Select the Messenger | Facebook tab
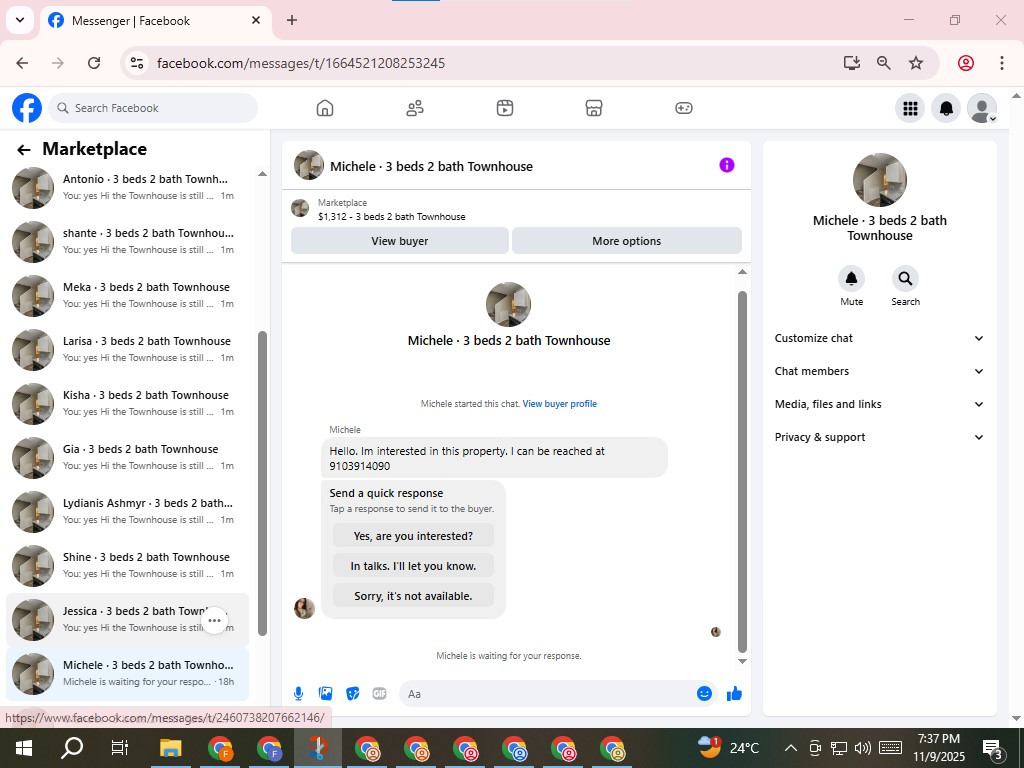This screenshot has width=1024, height=768. (155, 21)
